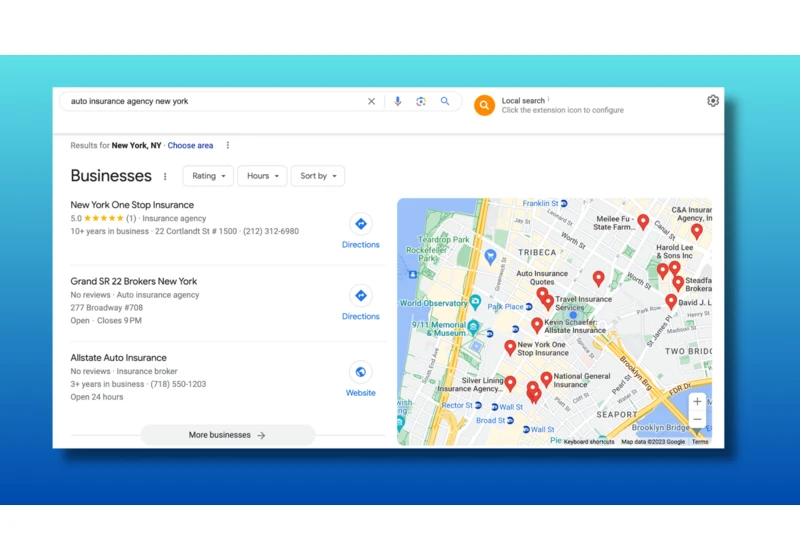Viewport: 800px width, 560px height.
Task: Open the Sort by dropdown
Action: click(318, 176)
